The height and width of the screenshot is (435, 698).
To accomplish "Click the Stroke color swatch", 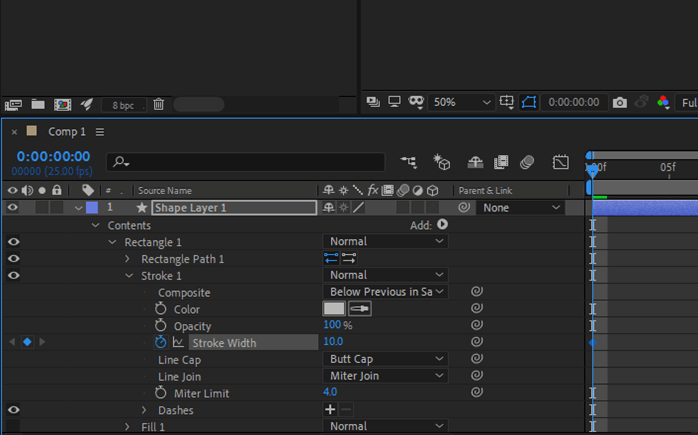I will click(x=334, y=309).
